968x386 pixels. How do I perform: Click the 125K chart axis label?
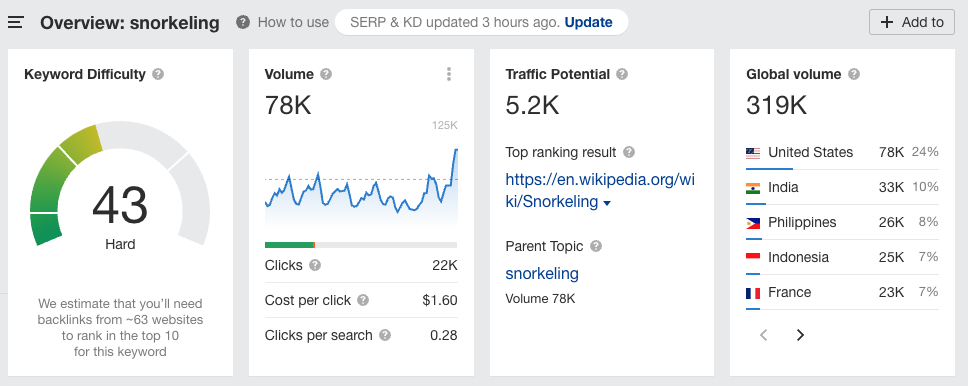coord(444,125)
